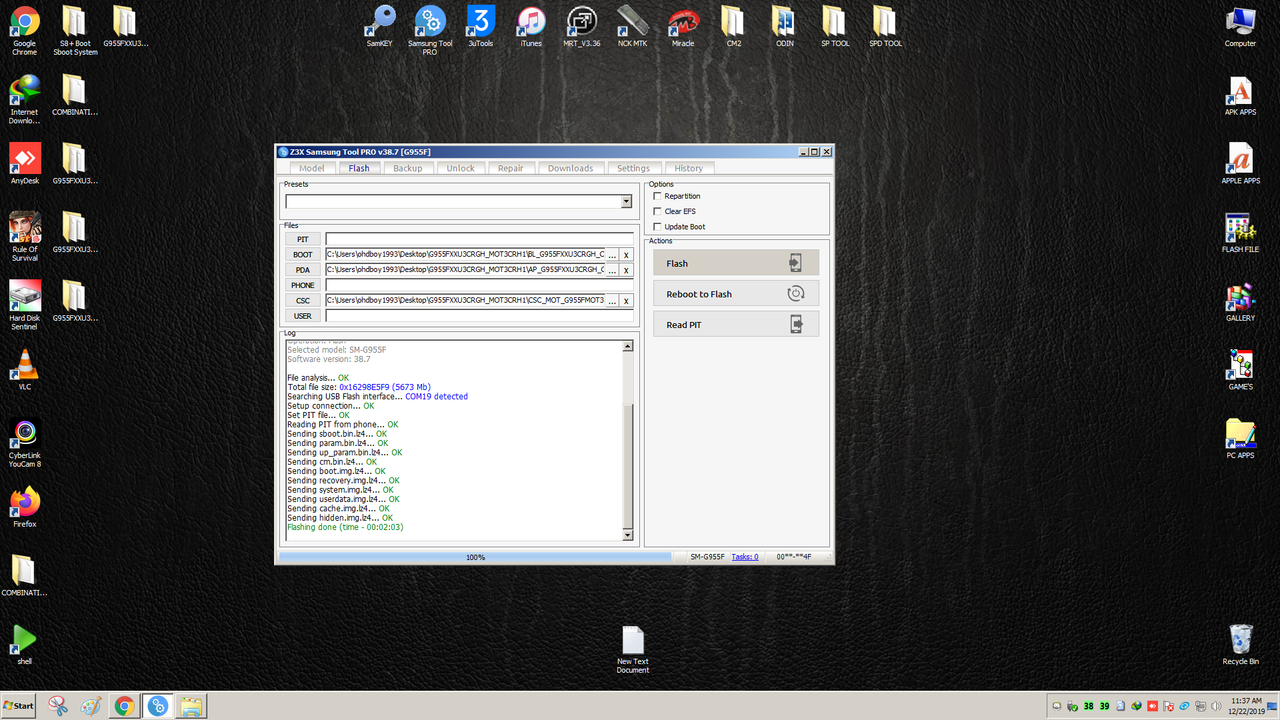The image size is (1280, 720).
Task: Select the Rule Of Survival icon
Action: pyautogui.click(x=25, y=236)
